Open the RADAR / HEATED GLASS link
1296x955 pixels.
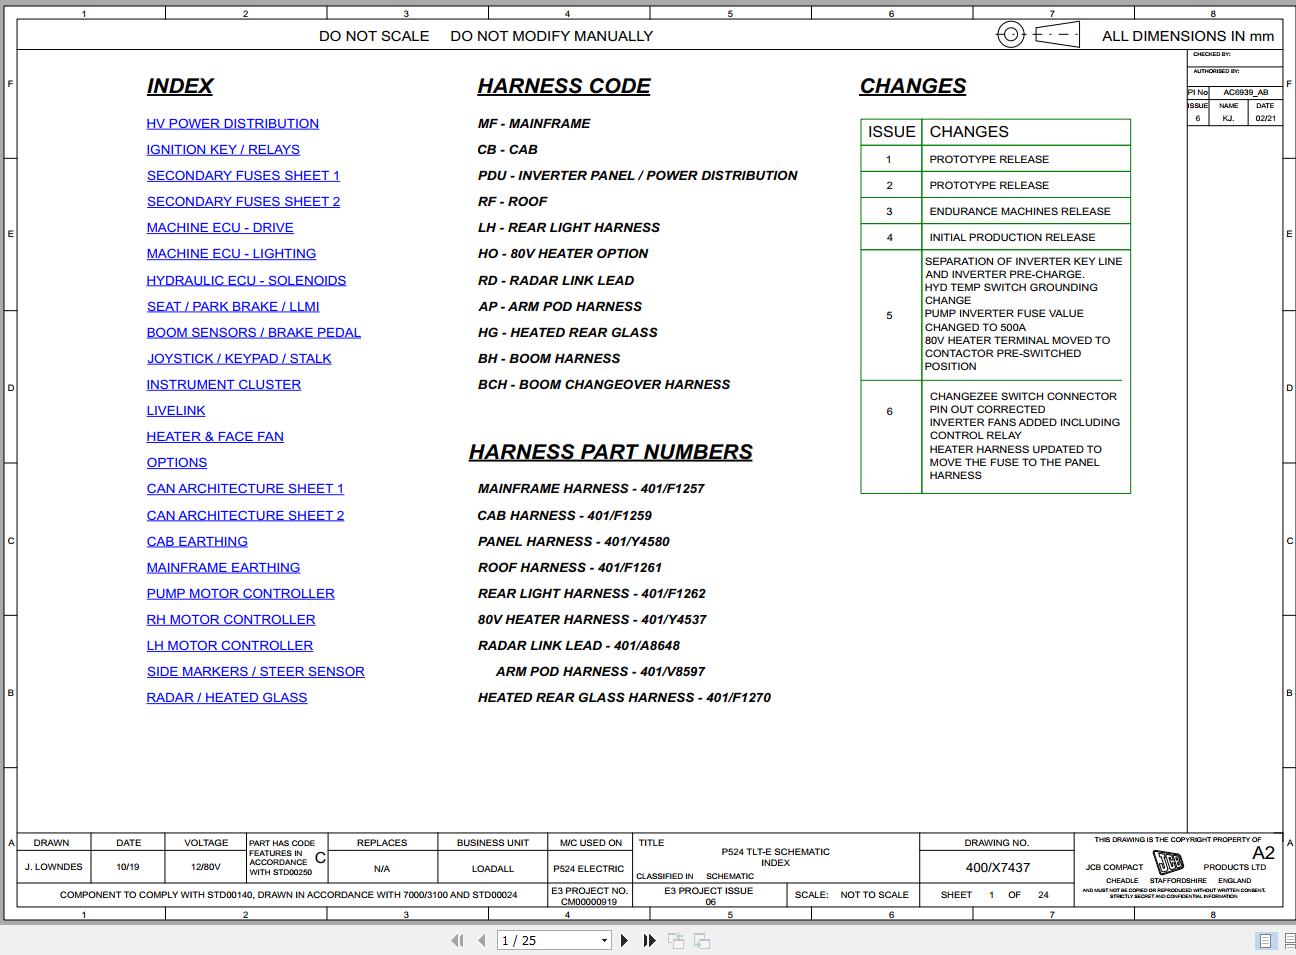[227, 697]
